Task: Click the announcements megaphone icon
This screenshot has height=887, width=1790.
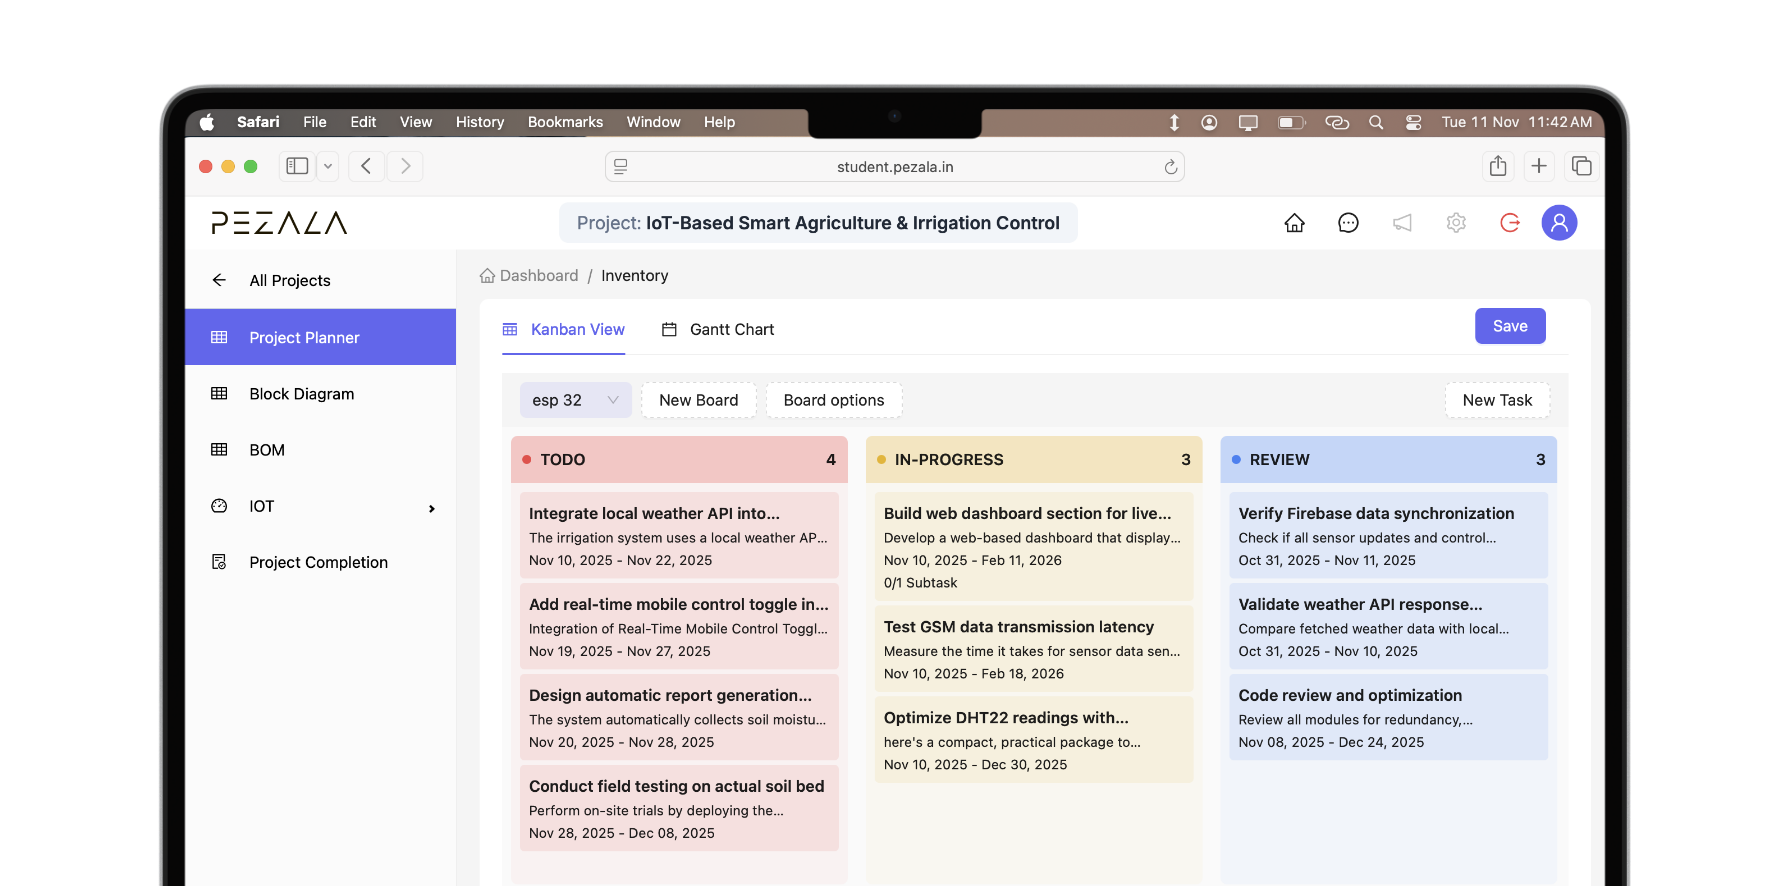Action: point(1402,223)
